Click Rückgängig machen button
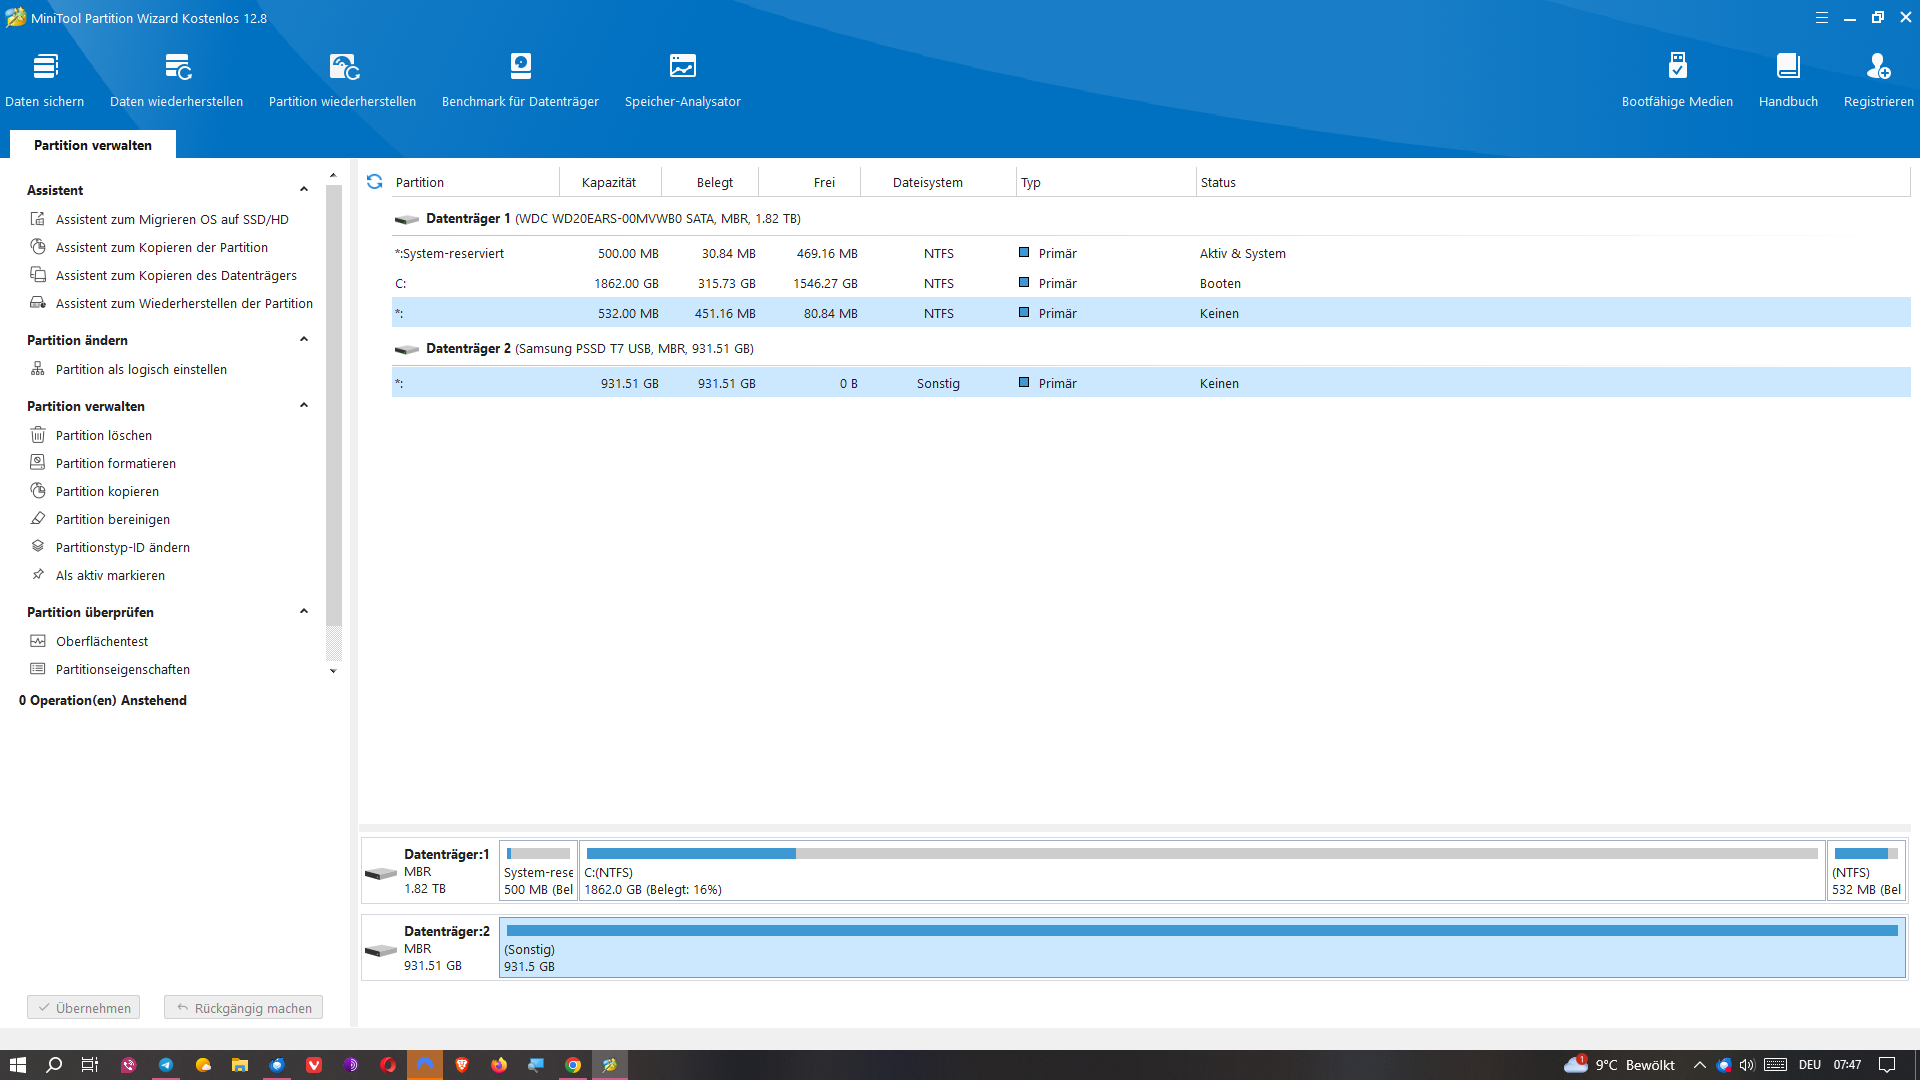Viewport: 1920px width, 1080px height. pyautogui.click(x=244, y=1008)
